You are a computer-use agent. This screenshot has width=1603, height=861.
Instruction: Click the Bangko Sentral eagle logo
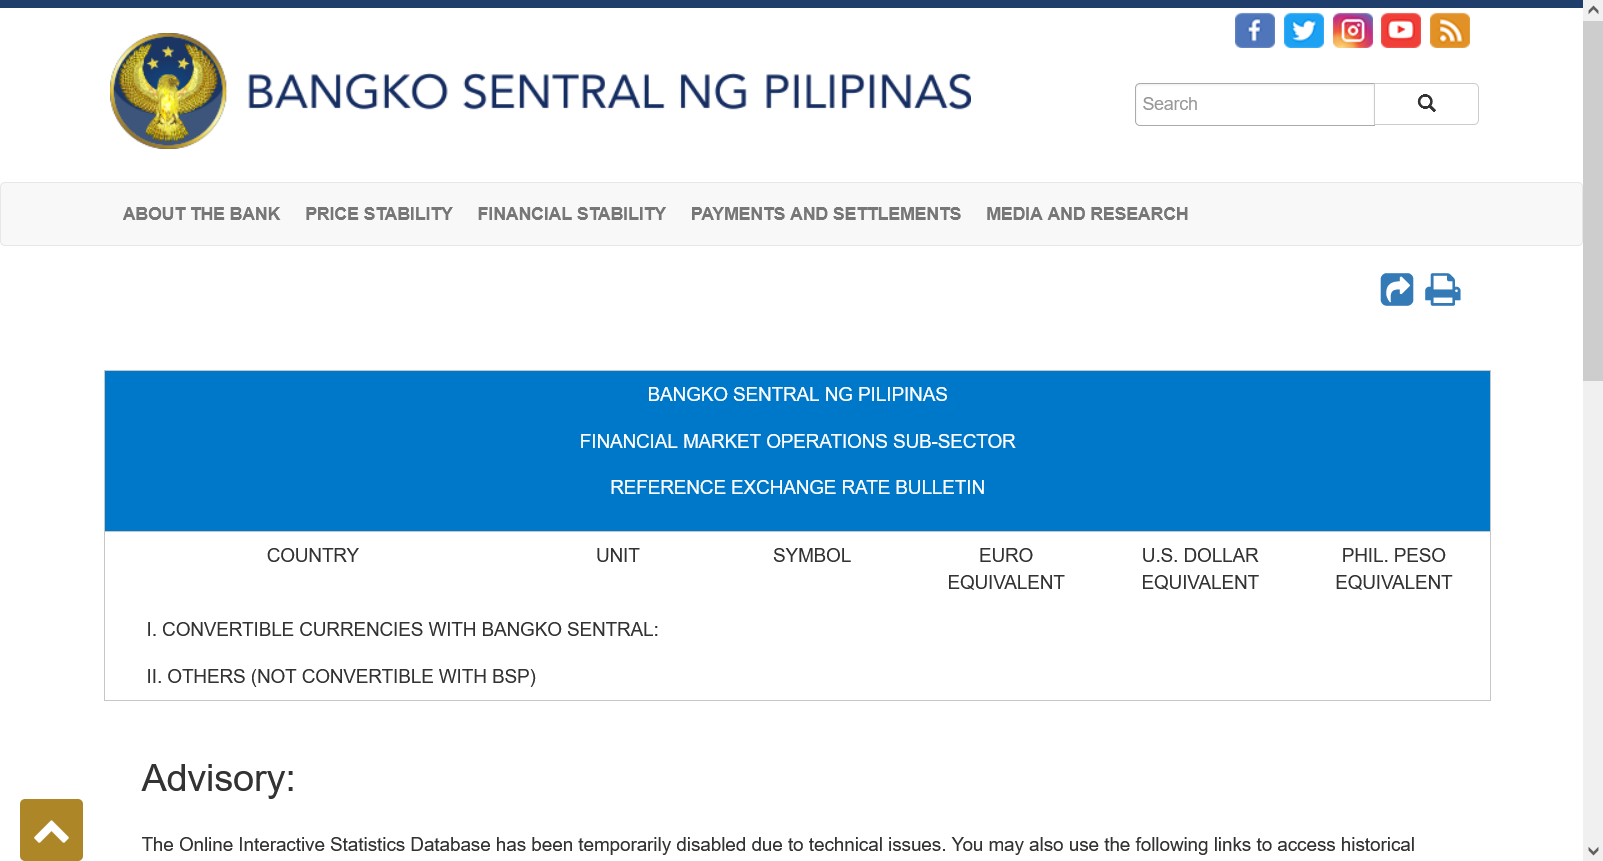(168, 91)
